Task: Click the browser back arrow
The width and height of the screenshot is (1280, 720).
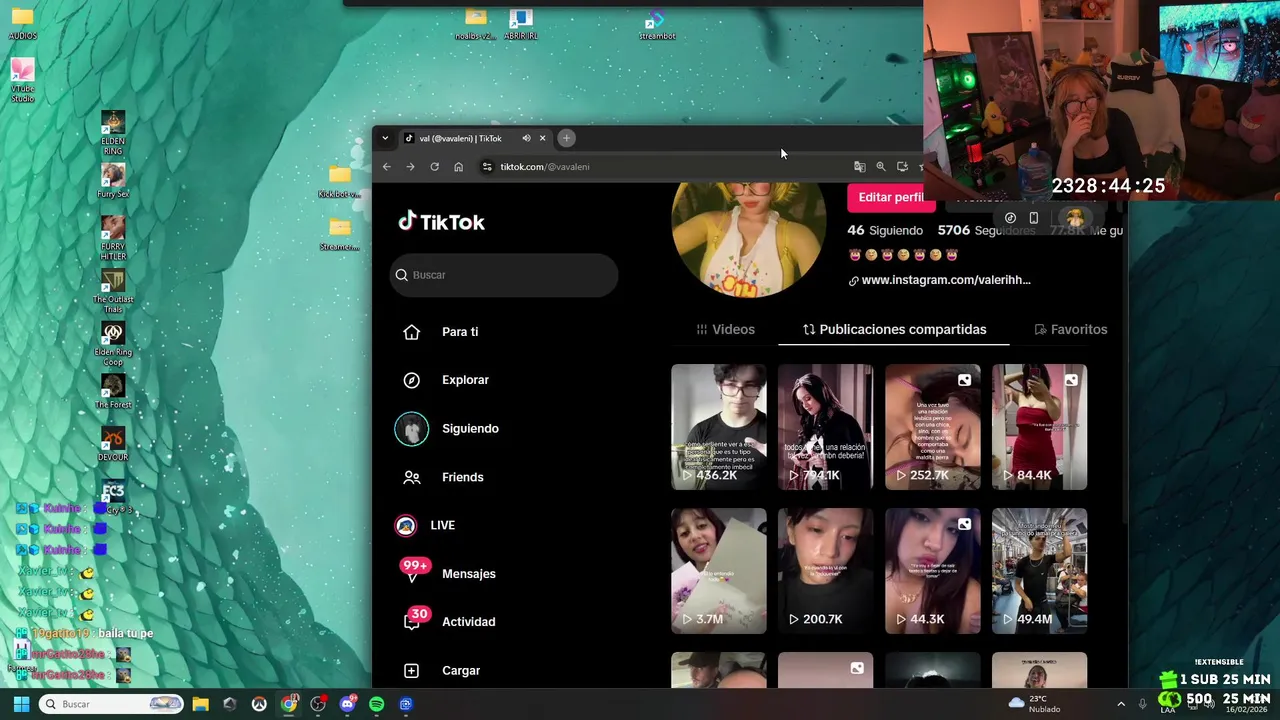Action: 387,167
